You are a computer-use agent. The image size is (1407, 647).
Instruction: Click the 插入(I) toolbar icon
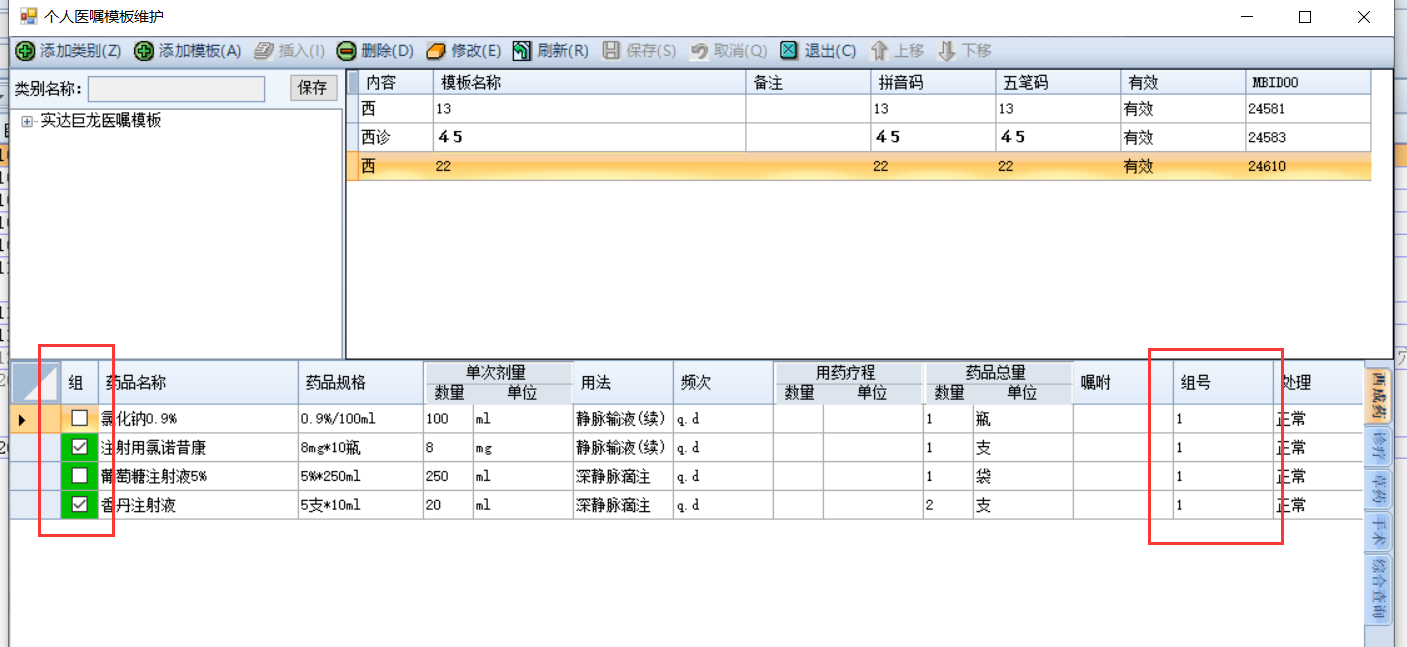click(264, 50)
